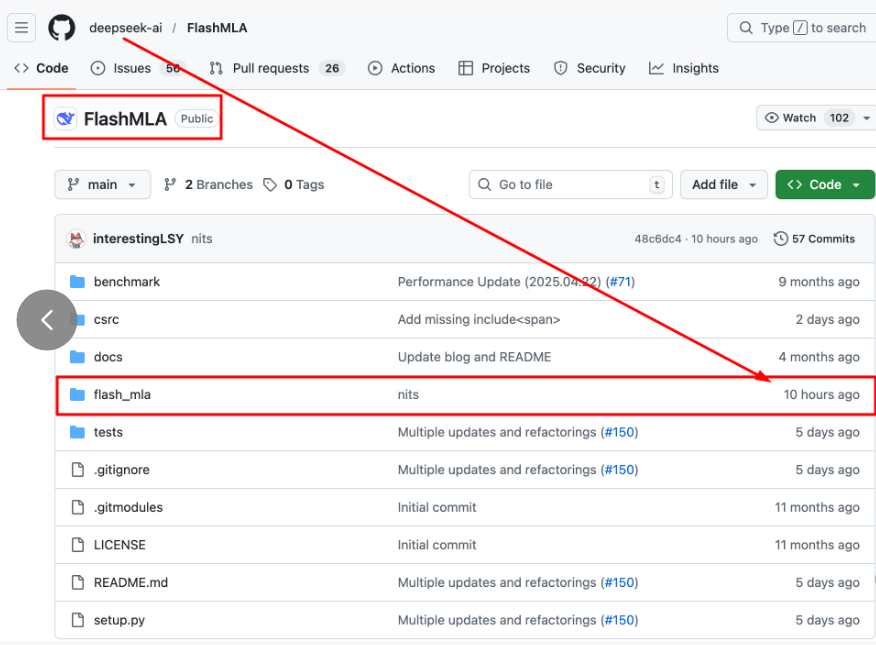Expand the Watch options dropdown

pos(810,118)
